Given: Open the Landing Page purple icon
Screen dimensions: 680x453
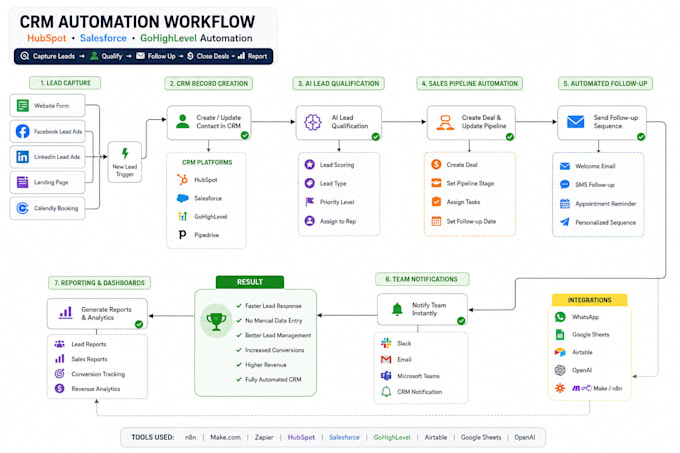Looking at the screenshot, I should pyautogui.click(x=23, y=182).
